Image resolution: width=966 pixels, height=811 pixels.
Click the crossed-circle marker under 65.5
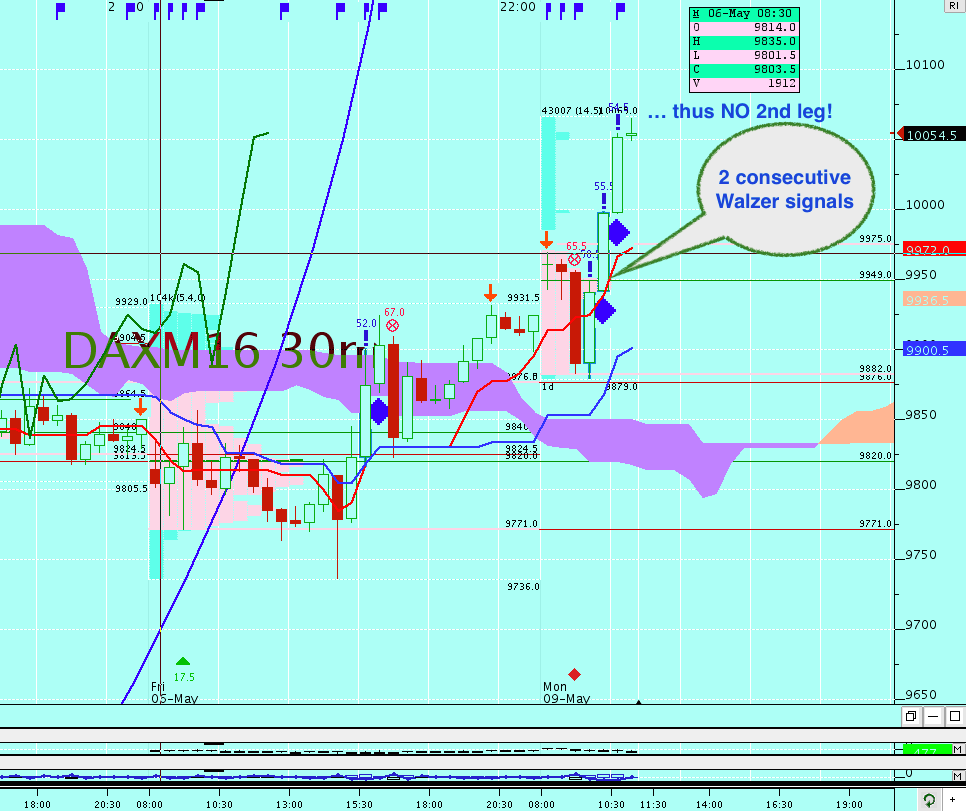tap(574, 259)
